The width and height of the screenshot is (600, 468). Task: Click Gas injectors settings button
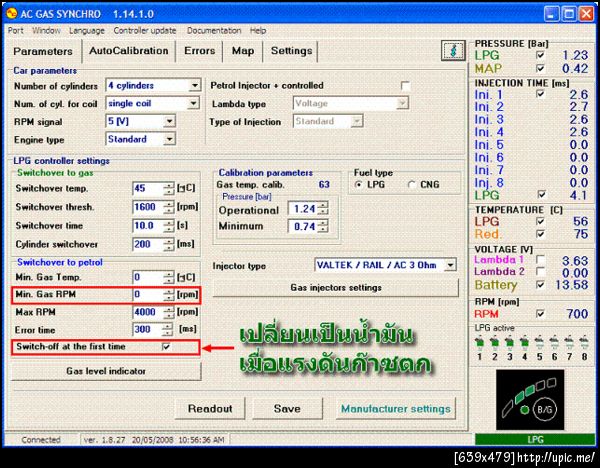pyautogui.click(x=336, y=288)
